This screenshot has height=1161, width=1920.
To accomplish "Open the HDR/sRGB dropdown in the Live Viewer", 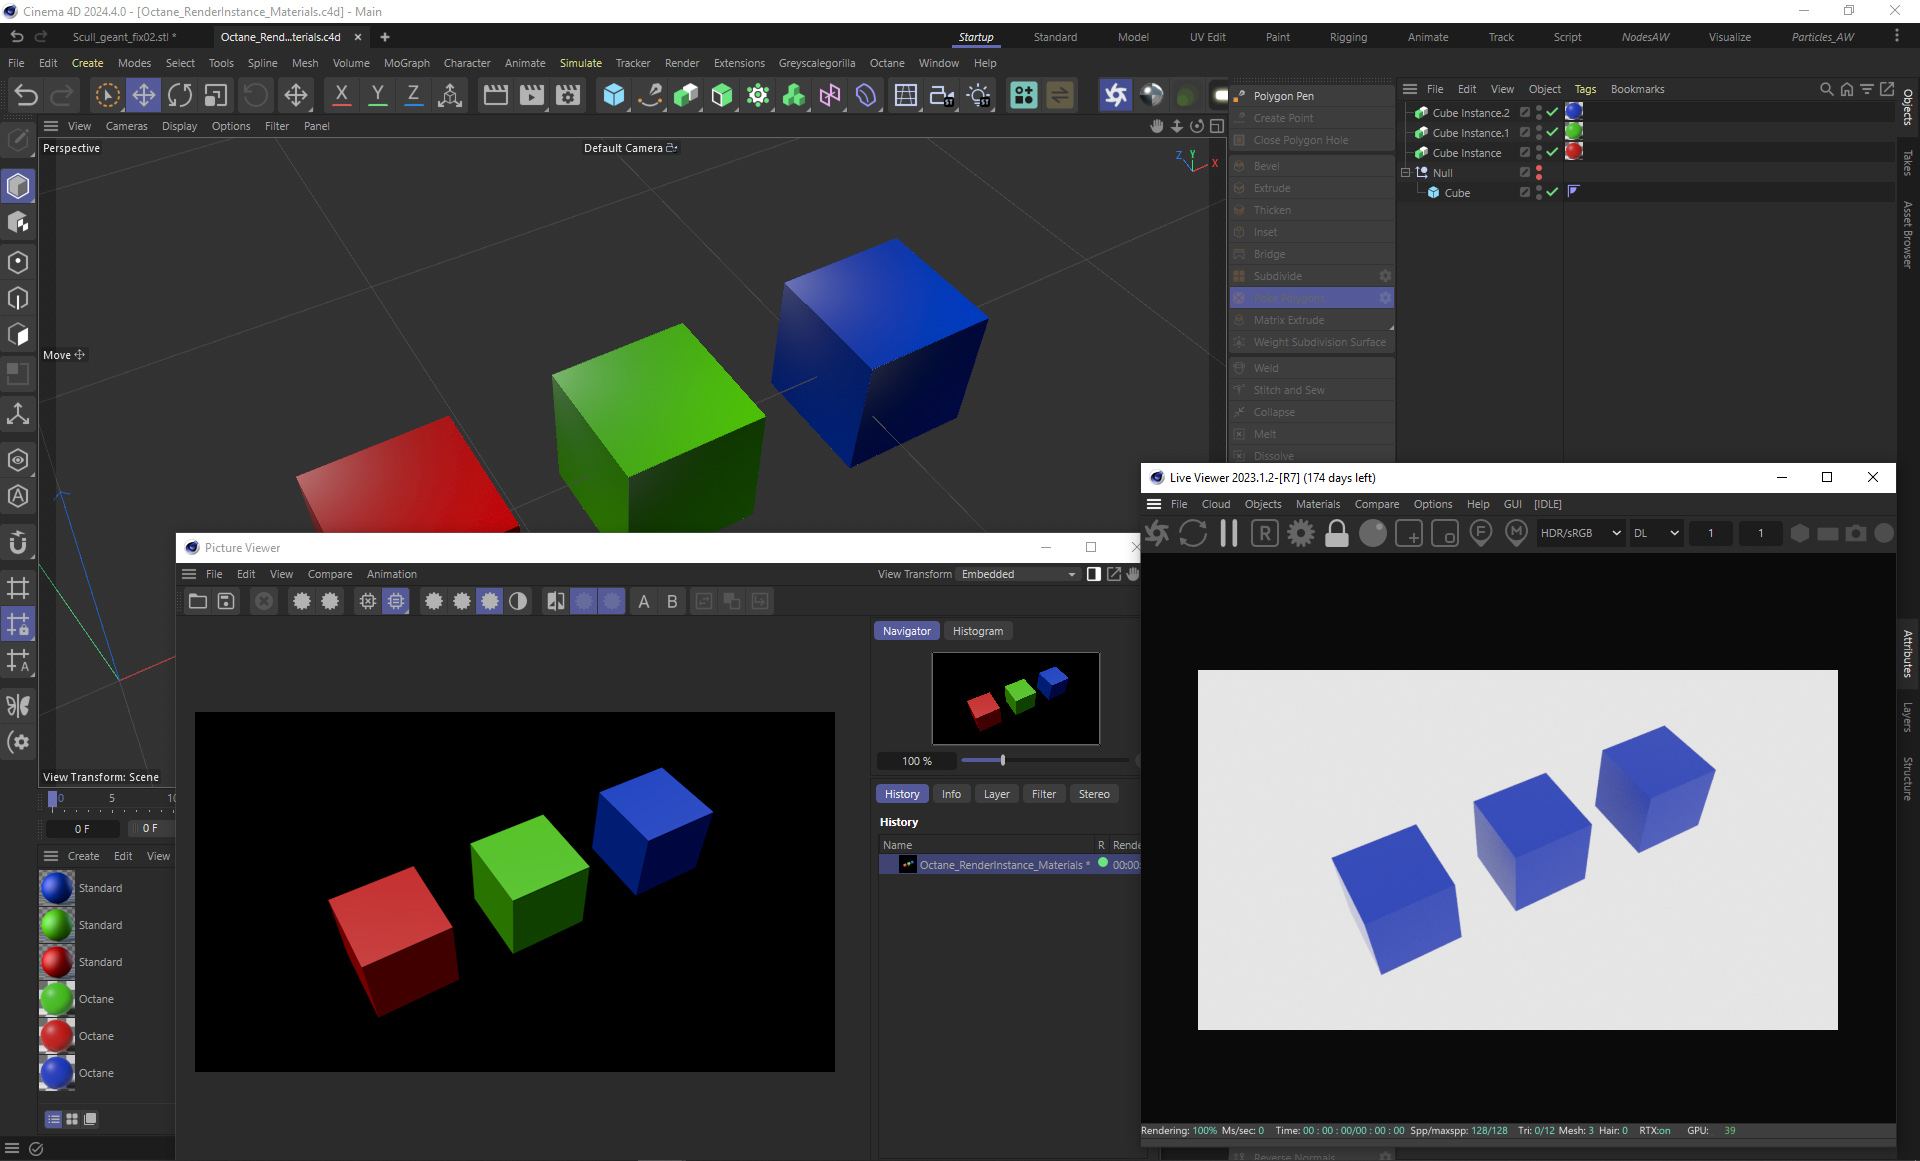I will click(x=1579, y=533).
